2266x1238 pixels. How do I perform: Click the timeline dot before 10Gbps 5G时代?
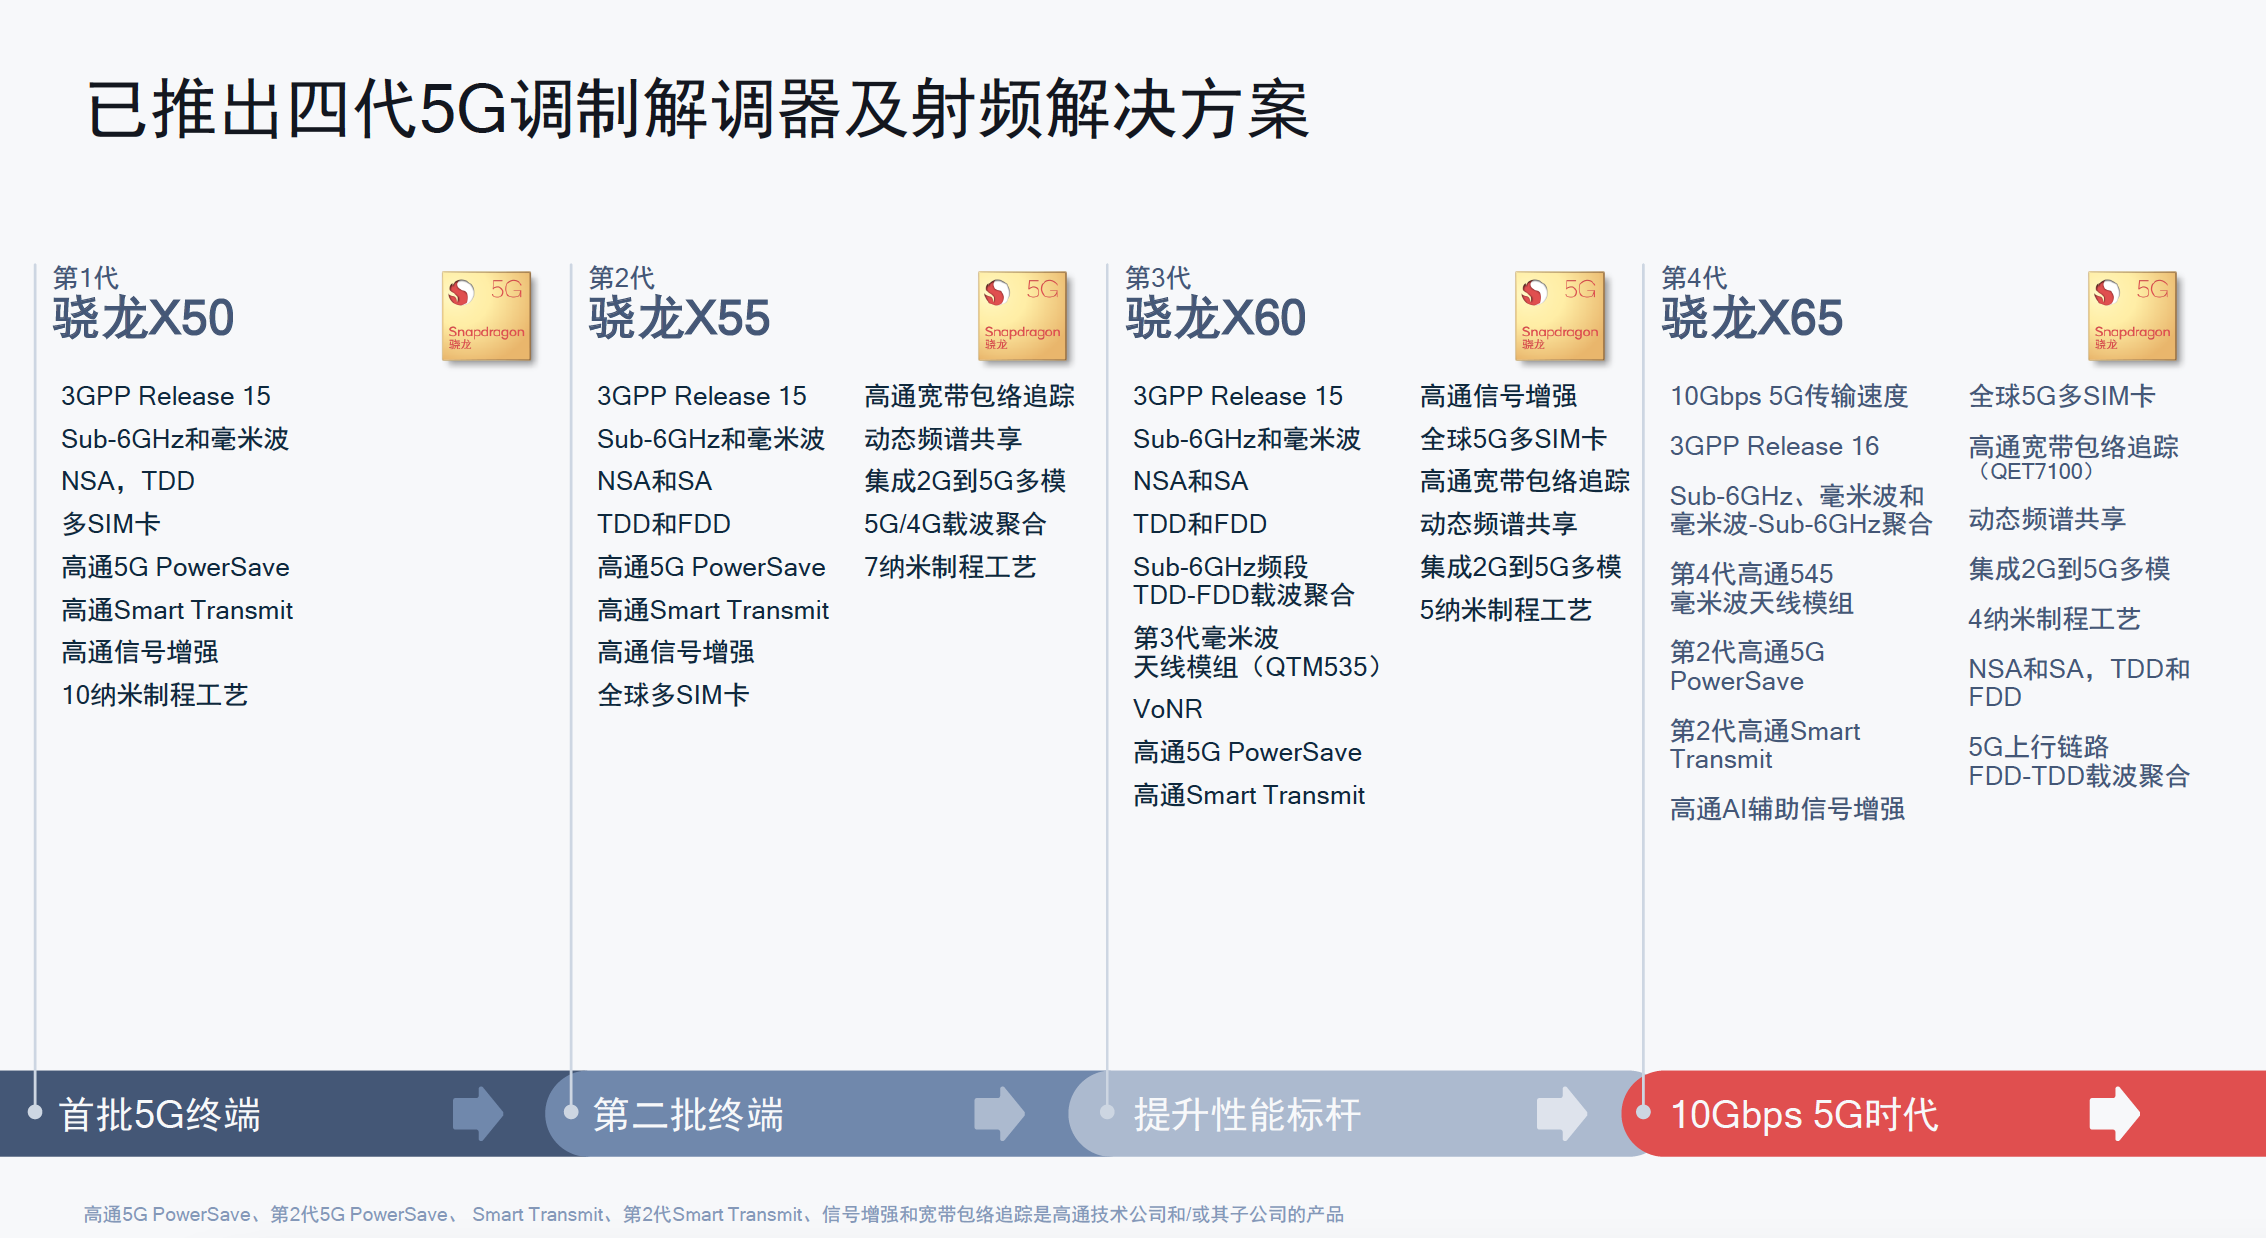(1643, 1112)
